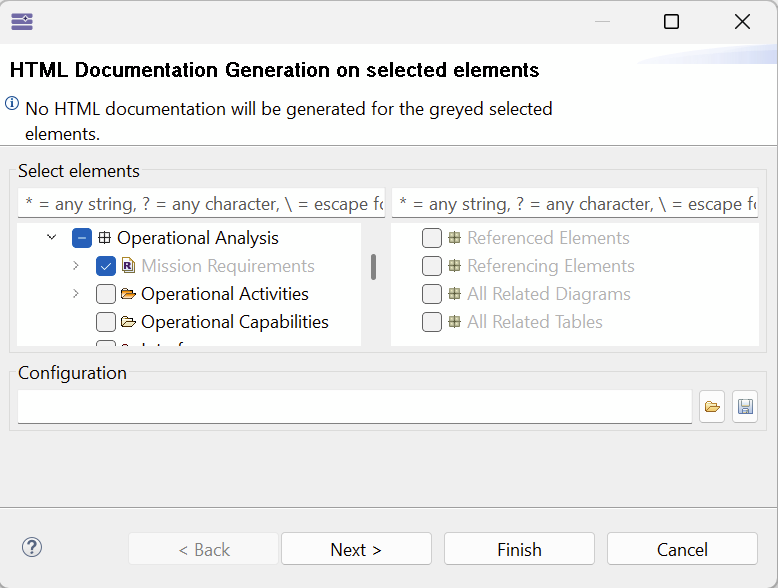The image size is (778, 588).
Task: Click the Operational Analysis grid icon
Action: pyautogui.click(x=104, y=238)
